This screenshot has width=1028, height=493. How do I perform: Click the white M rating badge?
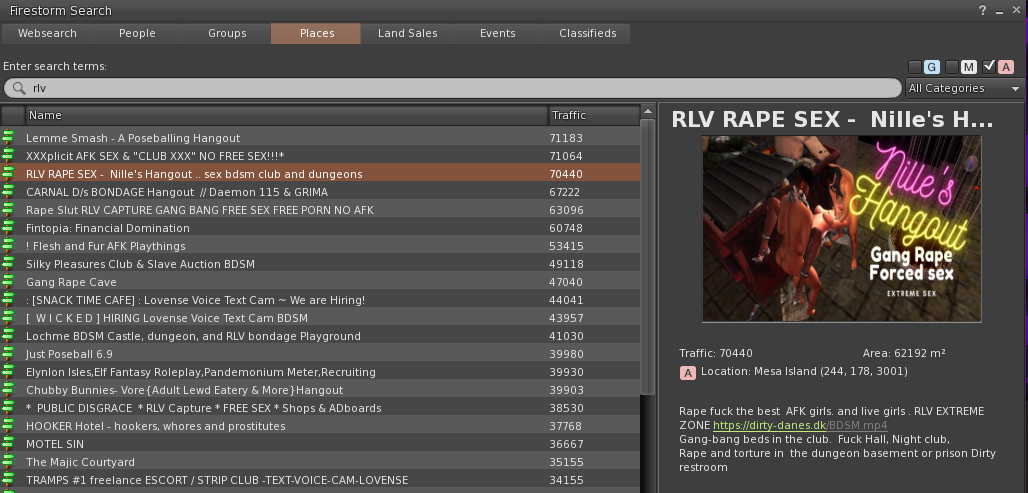pyautogui.click(x=968, y=67)
